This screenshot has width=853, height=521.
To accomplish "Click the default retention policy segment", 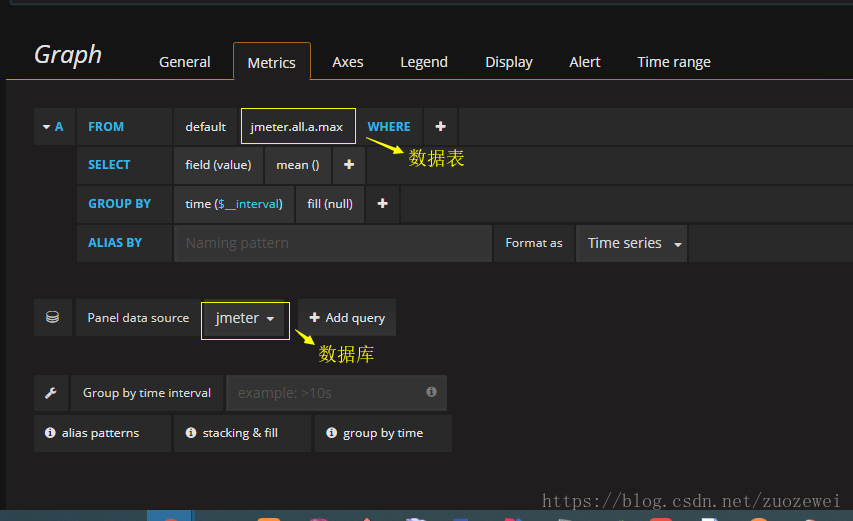I will point(206,127).
